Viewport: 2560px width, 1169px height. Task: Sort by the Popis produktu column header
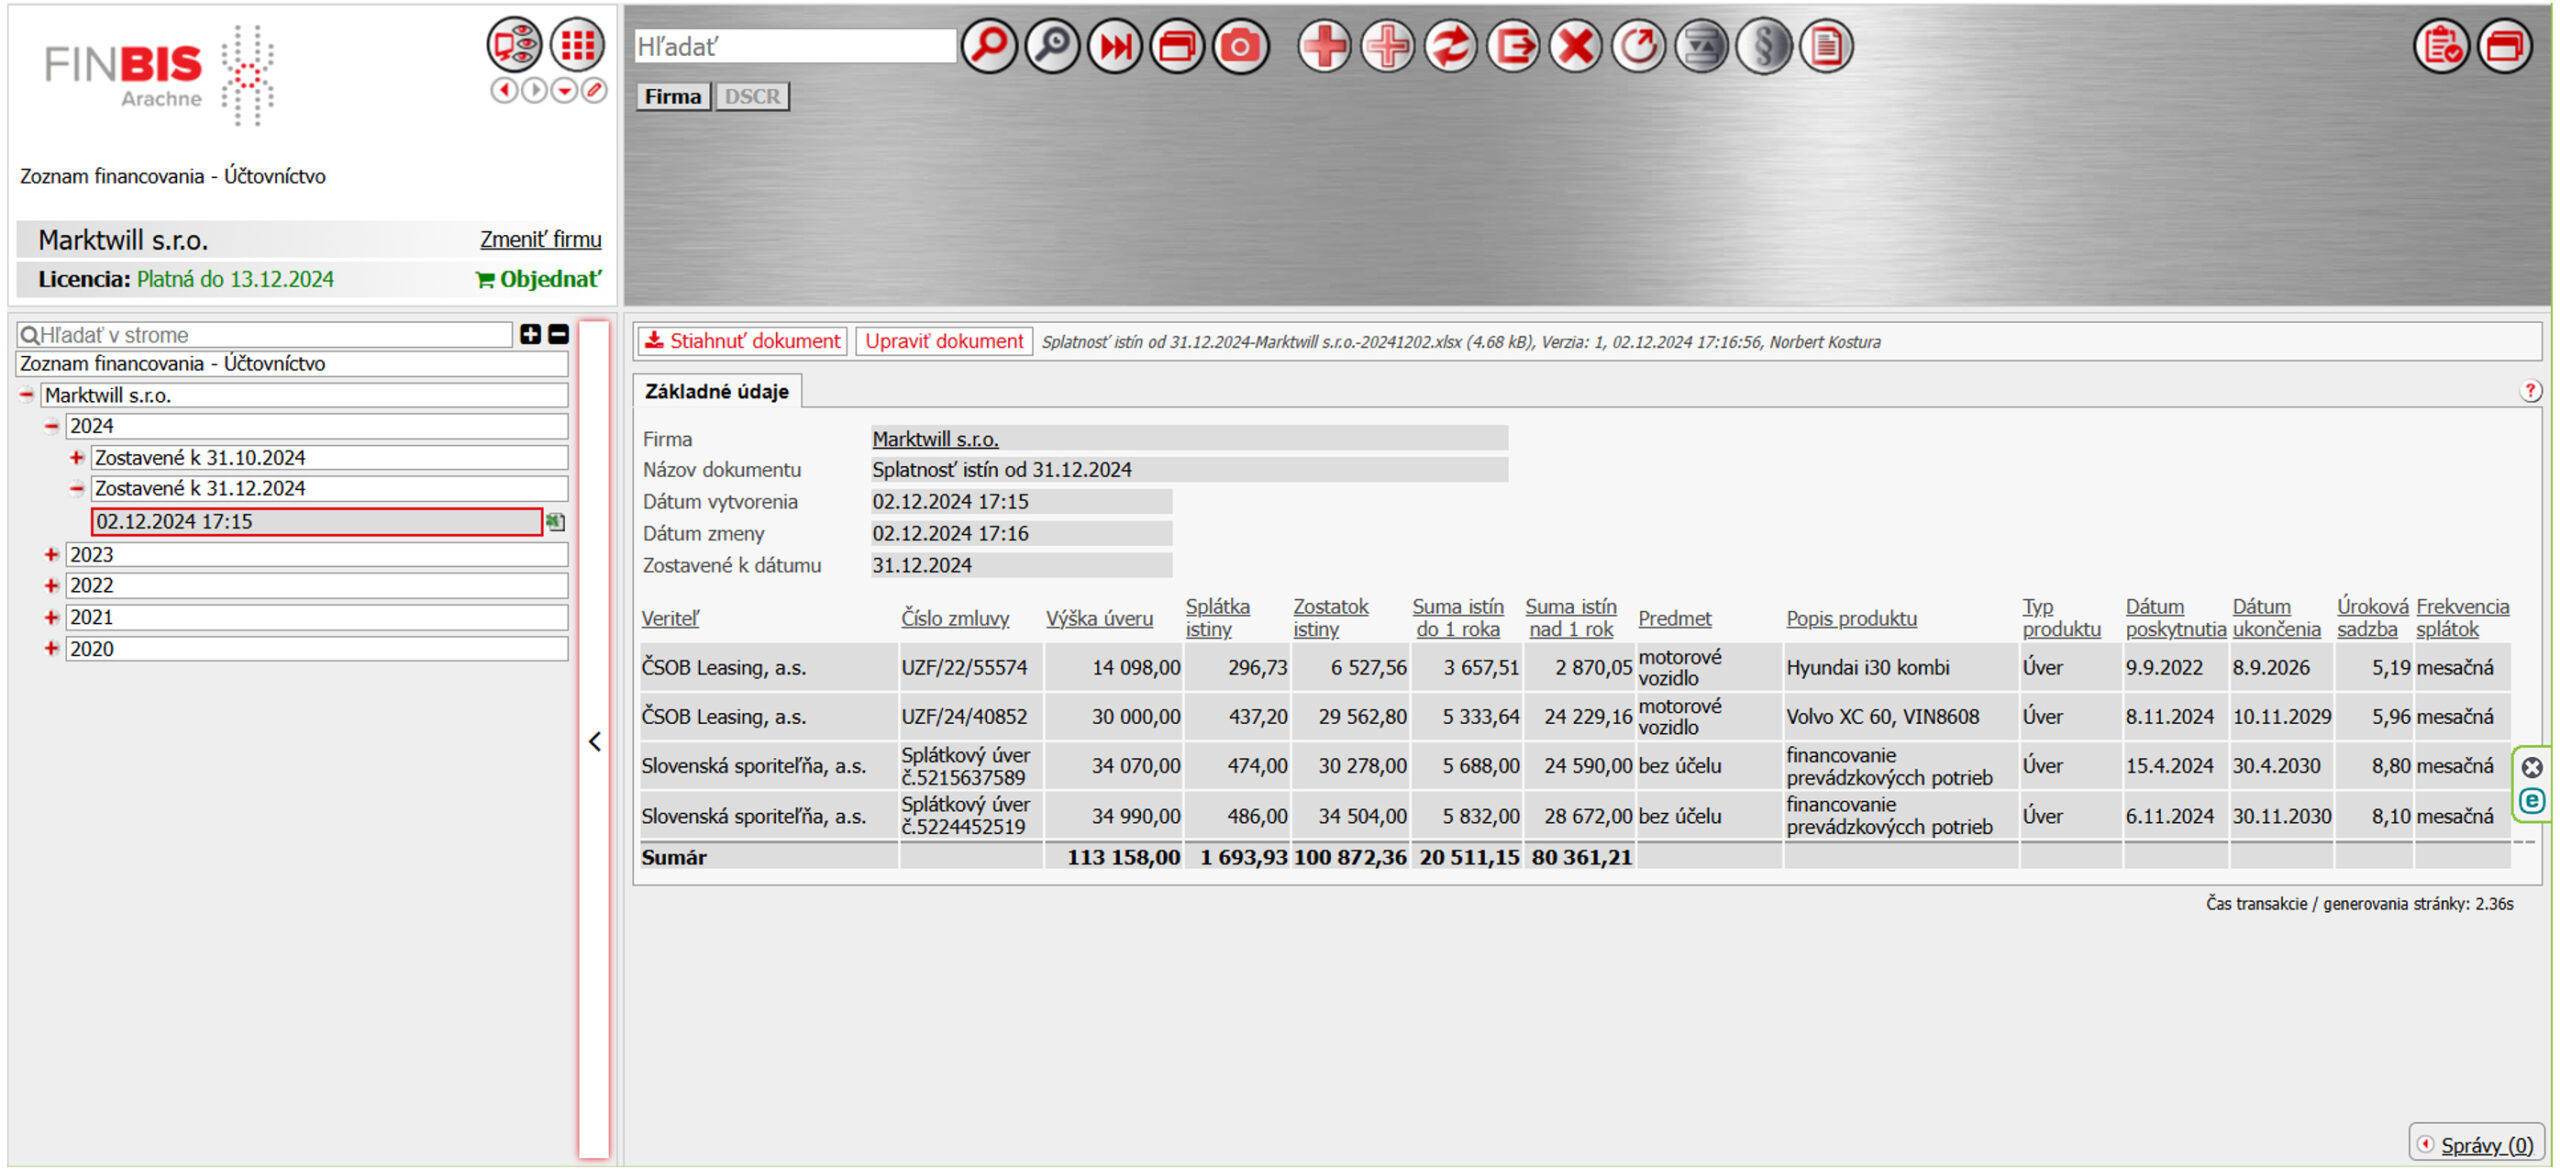(x=1852, y=619)
